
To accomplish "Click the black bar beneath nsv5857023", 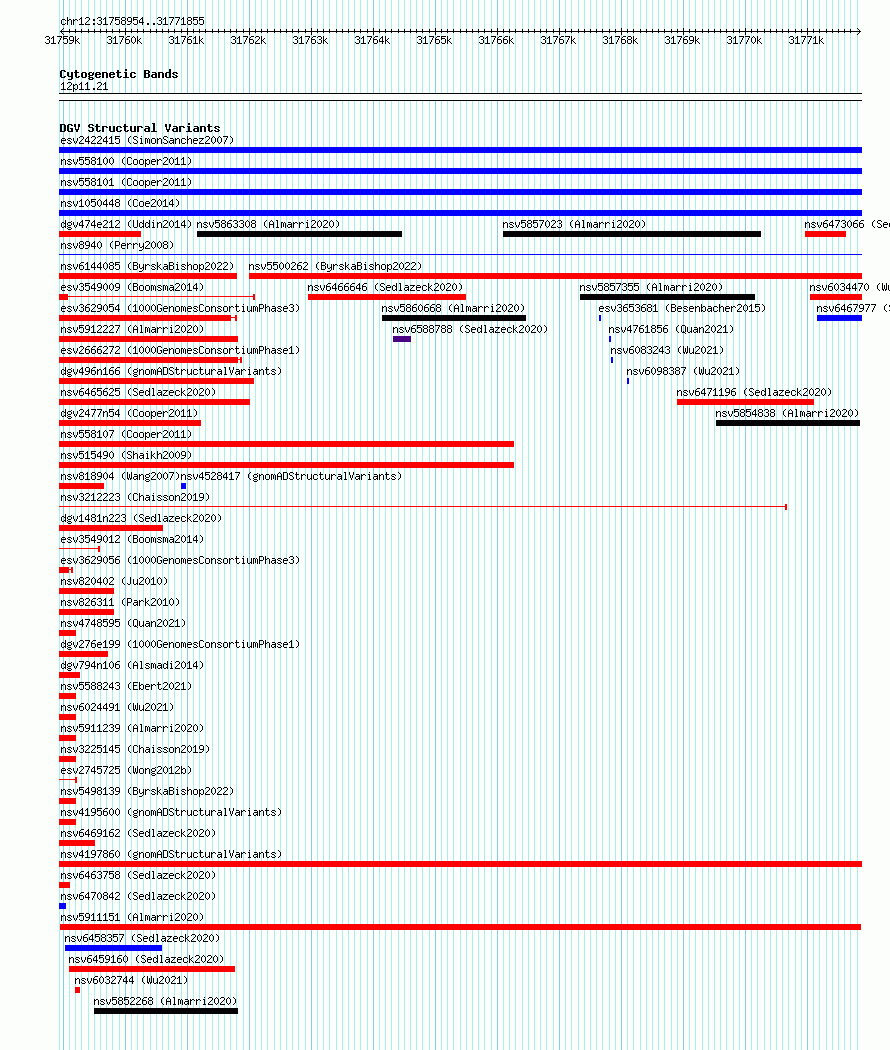I will (x=632, y=234).
